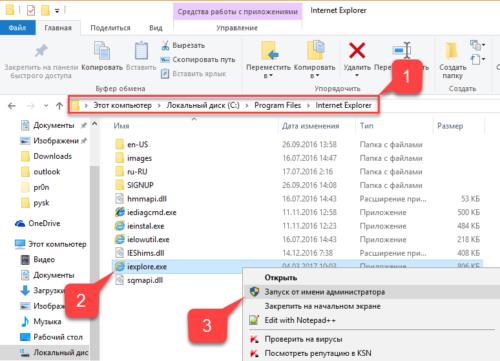
Task: Open the Управление tab
Action: [x=237, y=28]
